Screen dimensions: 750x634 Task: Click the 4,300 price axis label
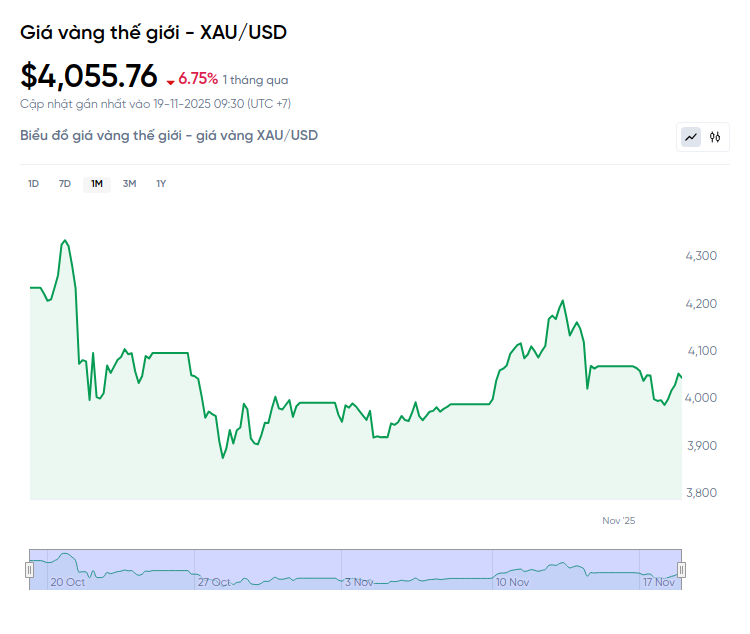(701, 256)
